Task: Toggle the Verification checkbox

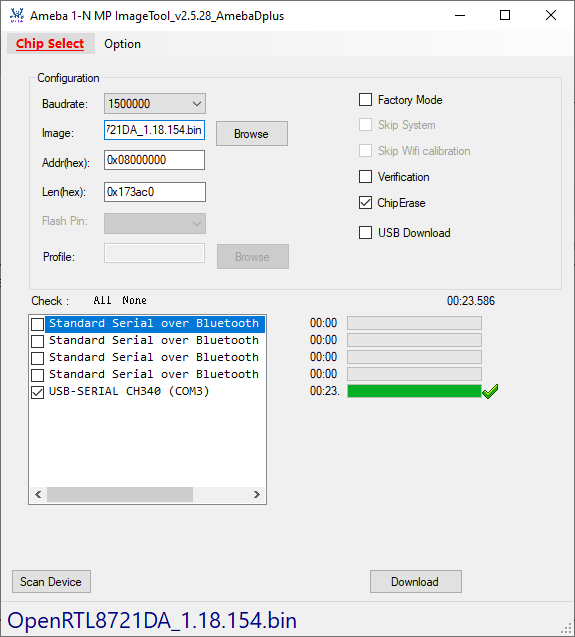Action: pyautogui.click(x=365, y=177)
